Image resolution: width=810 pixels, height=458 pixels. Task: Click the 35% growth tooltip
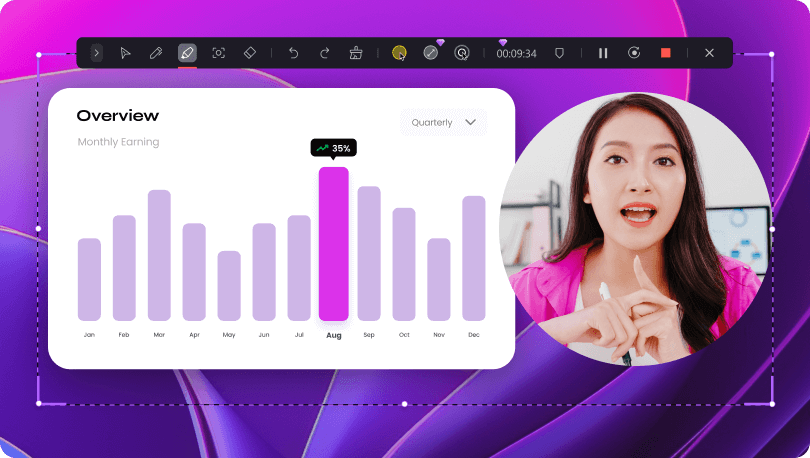tap(333, 148)
